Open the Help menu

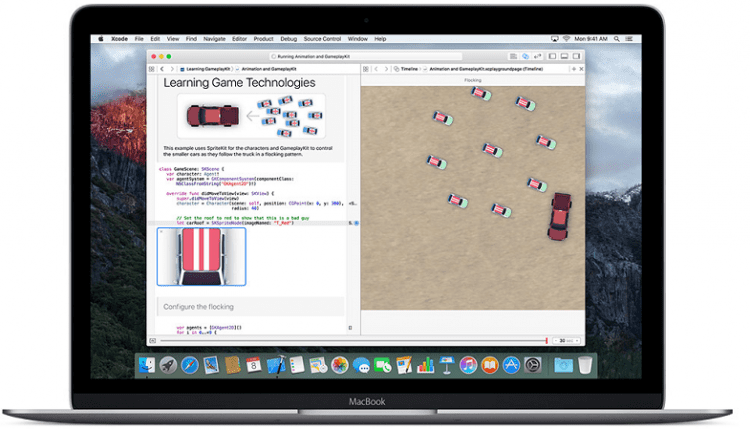coord(380,39)
